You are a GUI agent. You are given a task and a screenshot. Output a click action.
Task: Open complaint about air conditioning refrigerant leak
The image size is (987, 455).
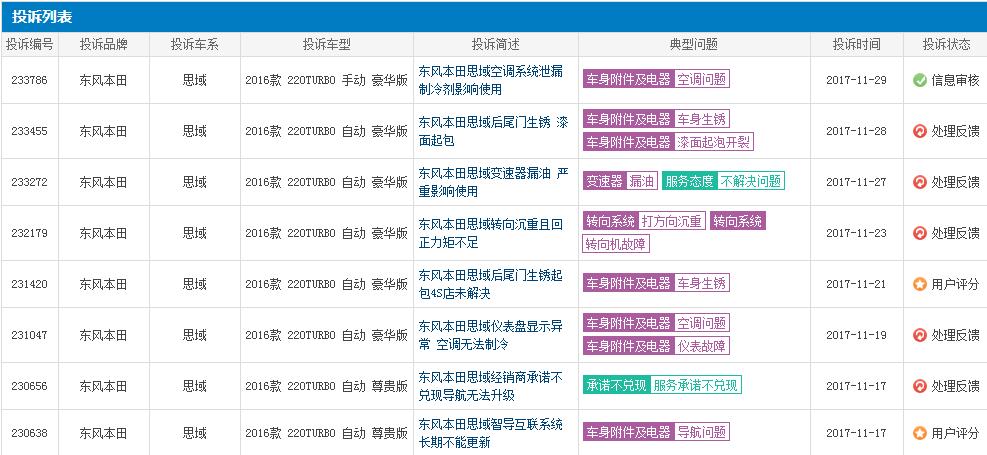coord(490,80)
